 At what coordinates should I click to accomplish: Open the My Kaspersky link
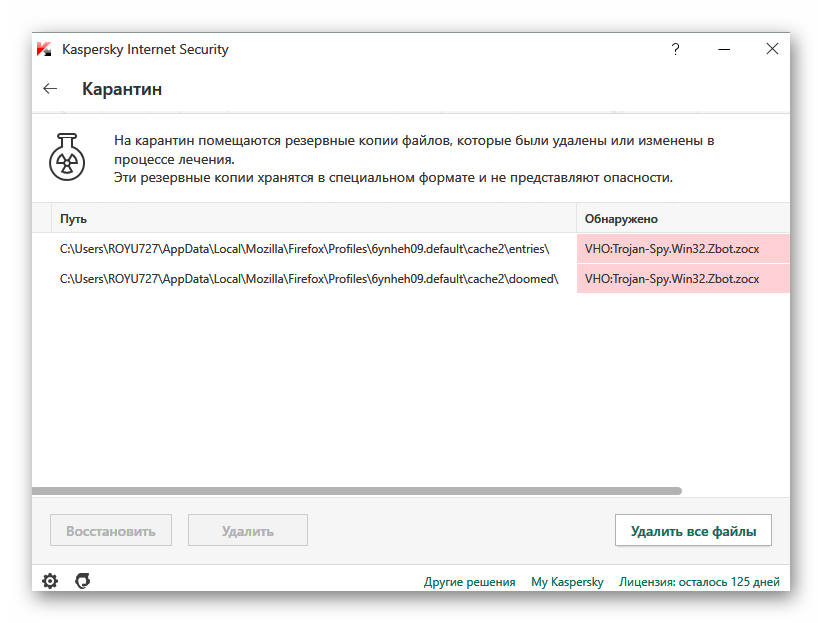click(567, 582)
